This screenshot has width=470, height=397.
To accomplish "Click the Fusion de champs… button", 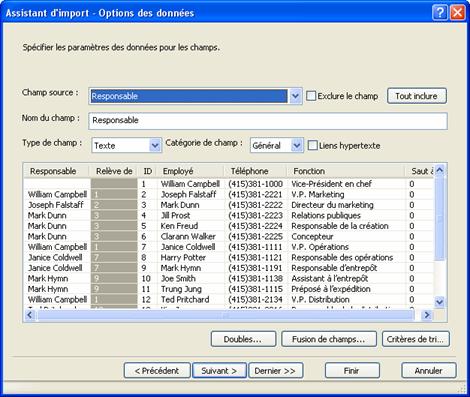I will (329, 339).
